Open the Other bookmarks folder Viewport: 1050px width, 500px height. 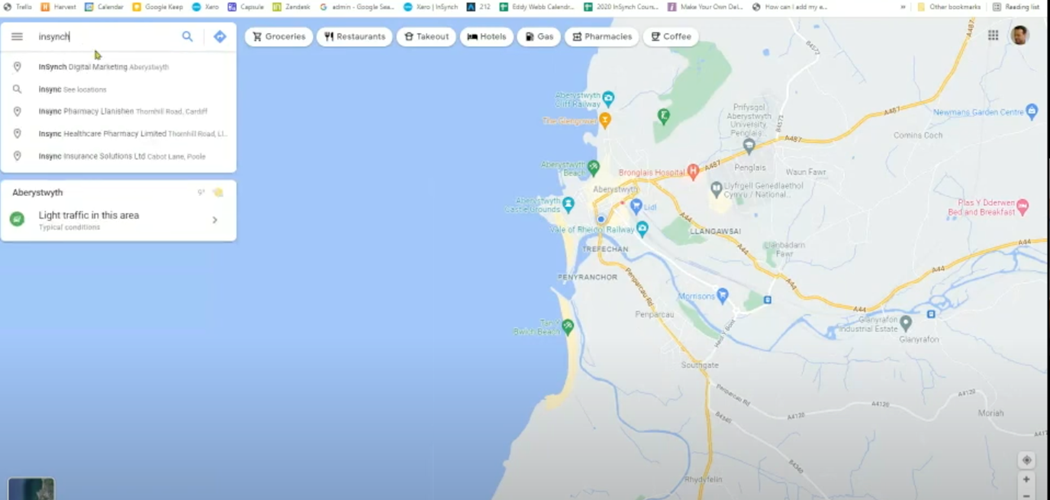(949, 7)
